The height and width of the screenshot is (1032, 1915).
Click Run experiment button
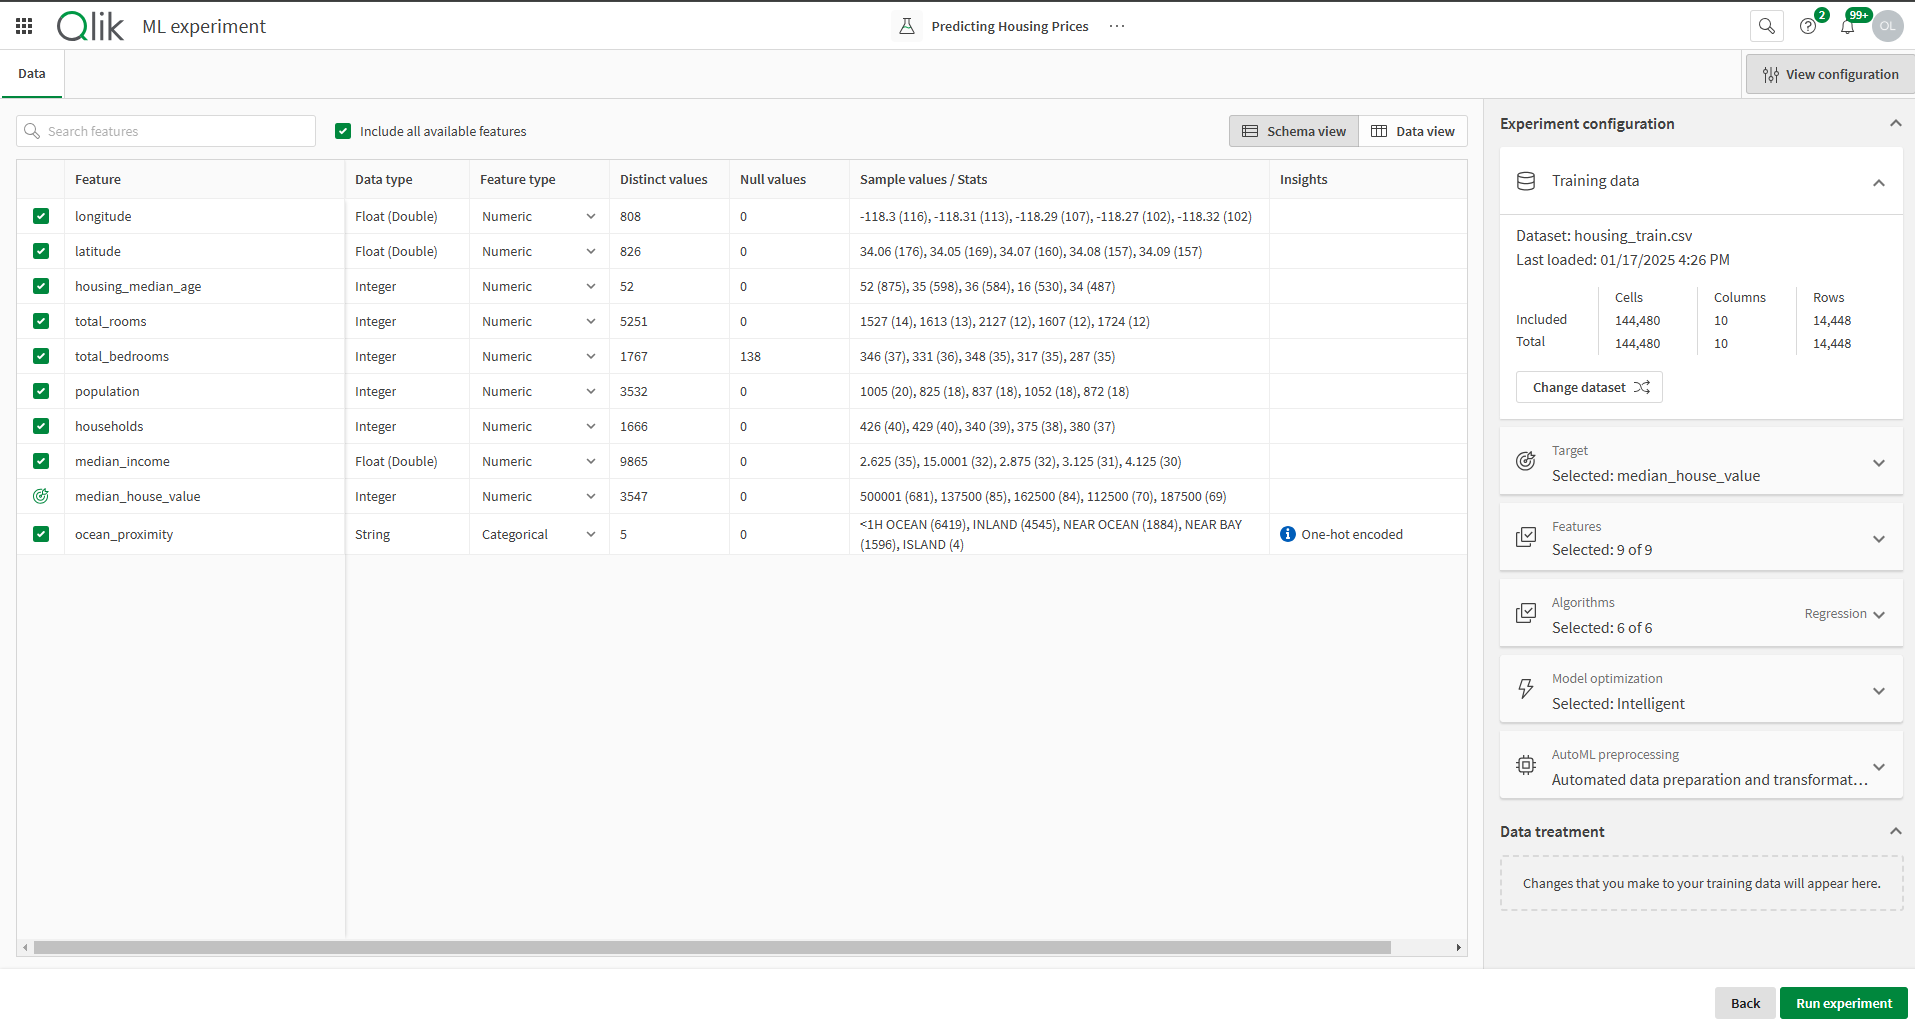[x=1843, y=1003]
